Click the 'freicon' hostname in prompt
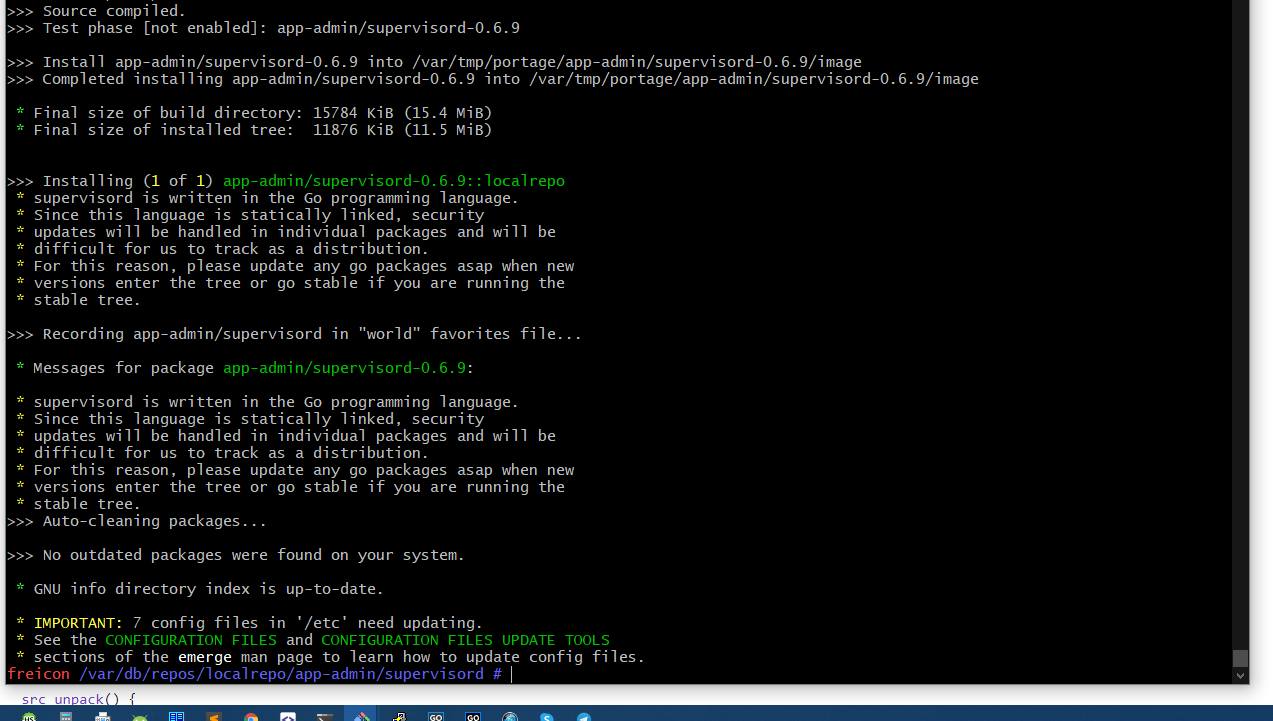 click(x=39, y=674)
